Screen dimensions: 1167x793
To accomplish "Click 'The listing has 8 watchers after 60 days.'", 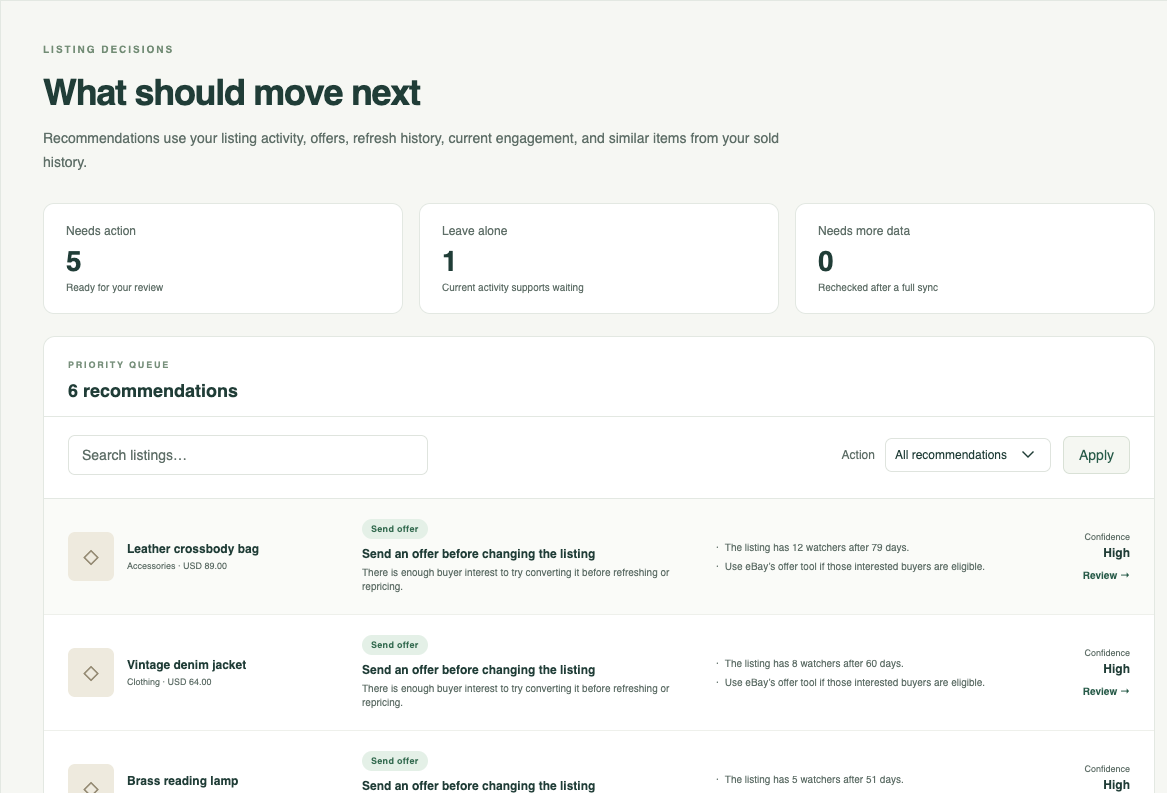I will [x=813, y=663].
